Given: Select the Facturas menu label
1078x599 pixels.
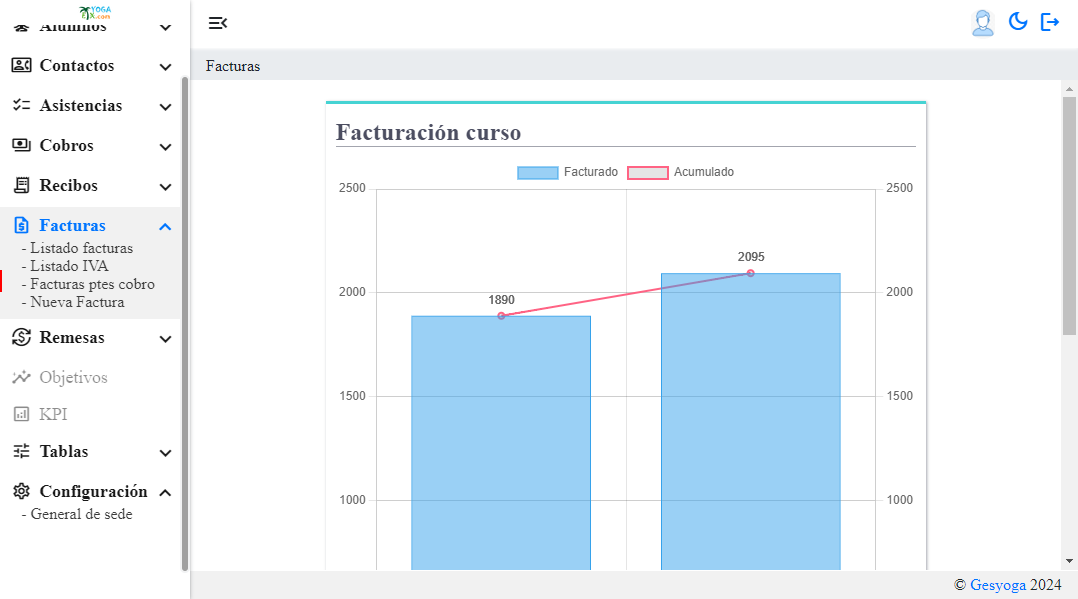Looking at the screenshot, I should [72, 225].
